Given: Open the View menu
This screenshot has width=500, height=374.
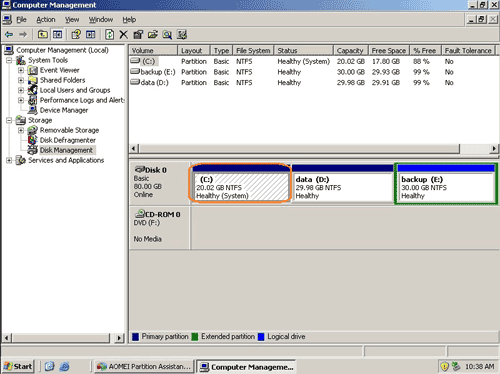Looking at the screenshot, I should [72, 20].
